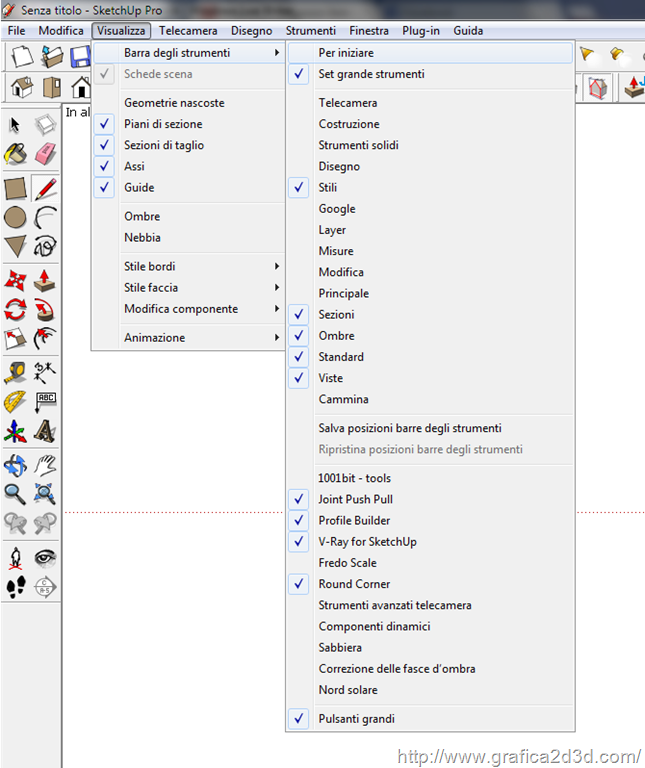Select the Paint Bucket tool
Screen dimensions: 645x768
click(15, 155)
